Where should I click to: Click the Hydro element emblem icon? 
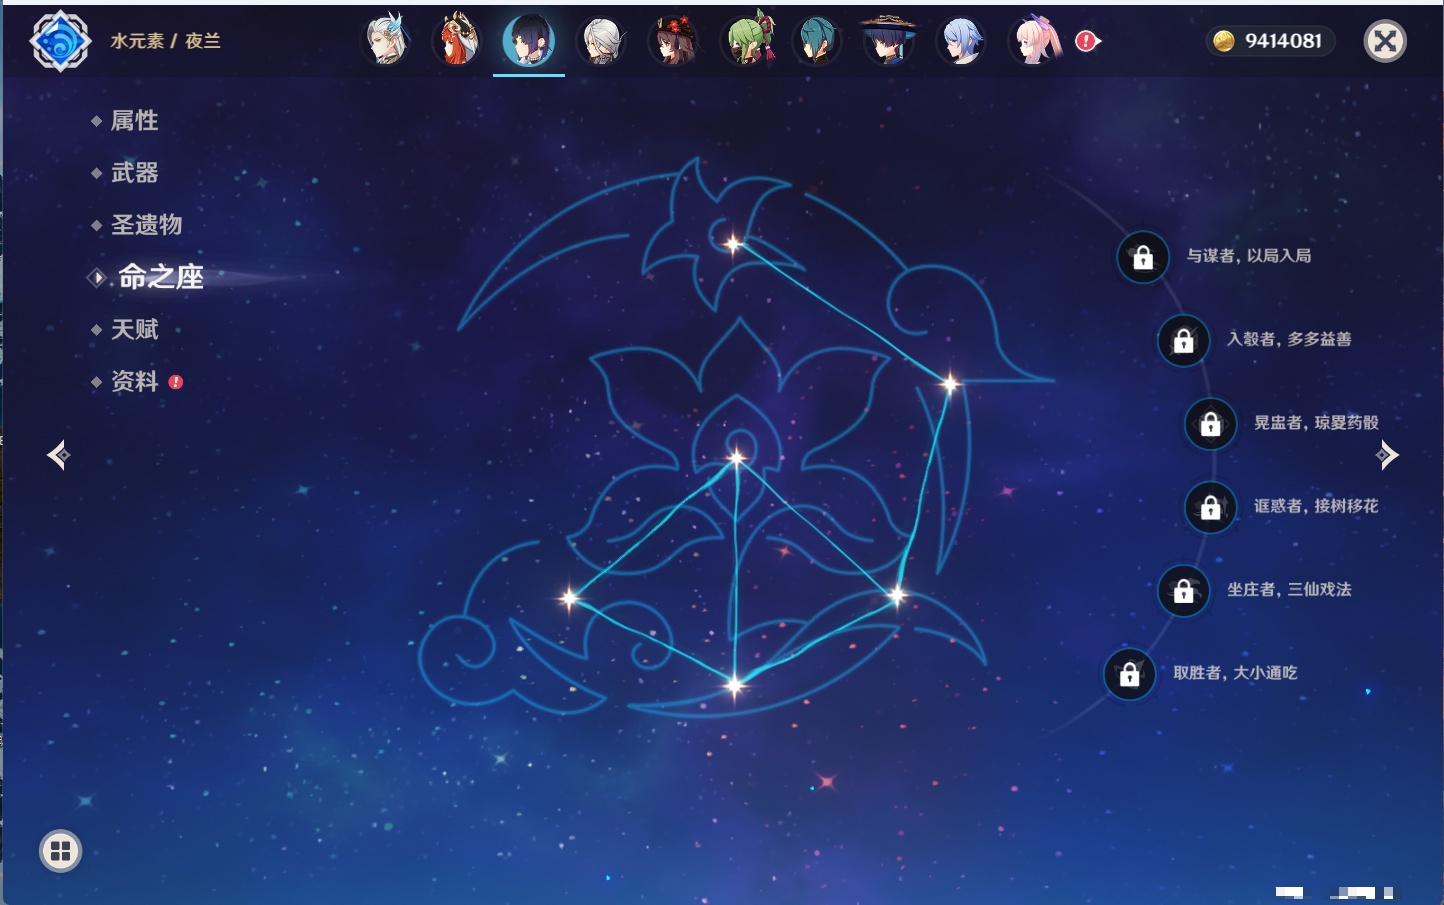coord(60,41)
